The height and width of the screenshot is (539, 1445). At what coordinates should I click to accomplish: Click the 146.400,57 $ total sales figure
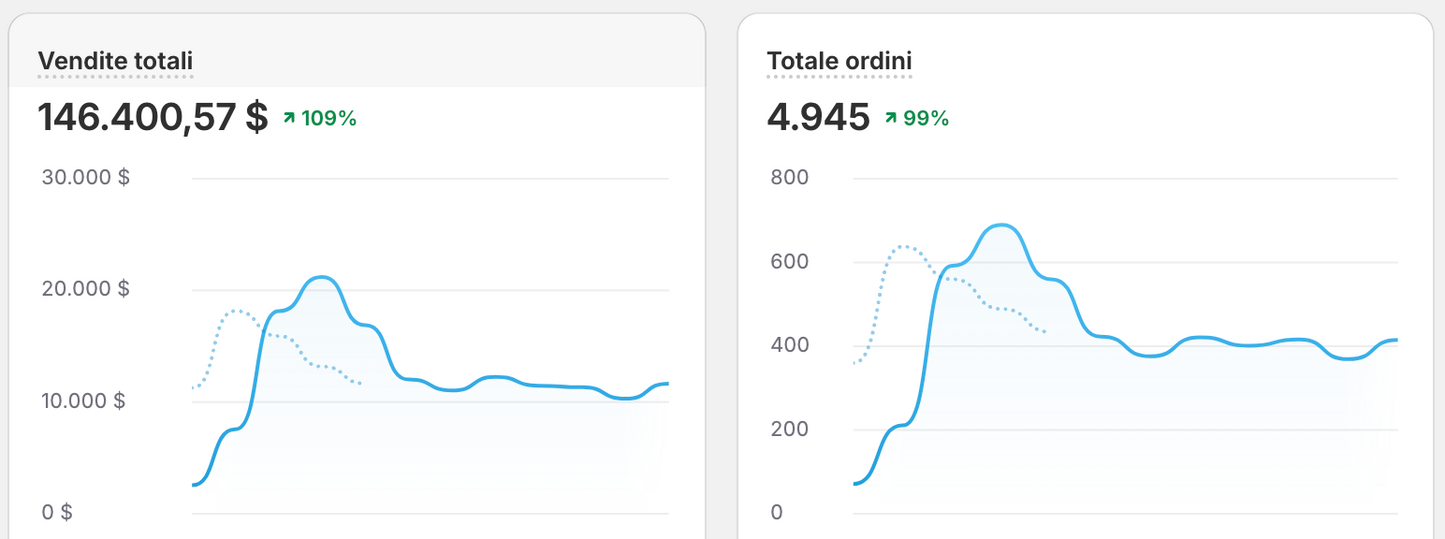[x=153, y=118]
